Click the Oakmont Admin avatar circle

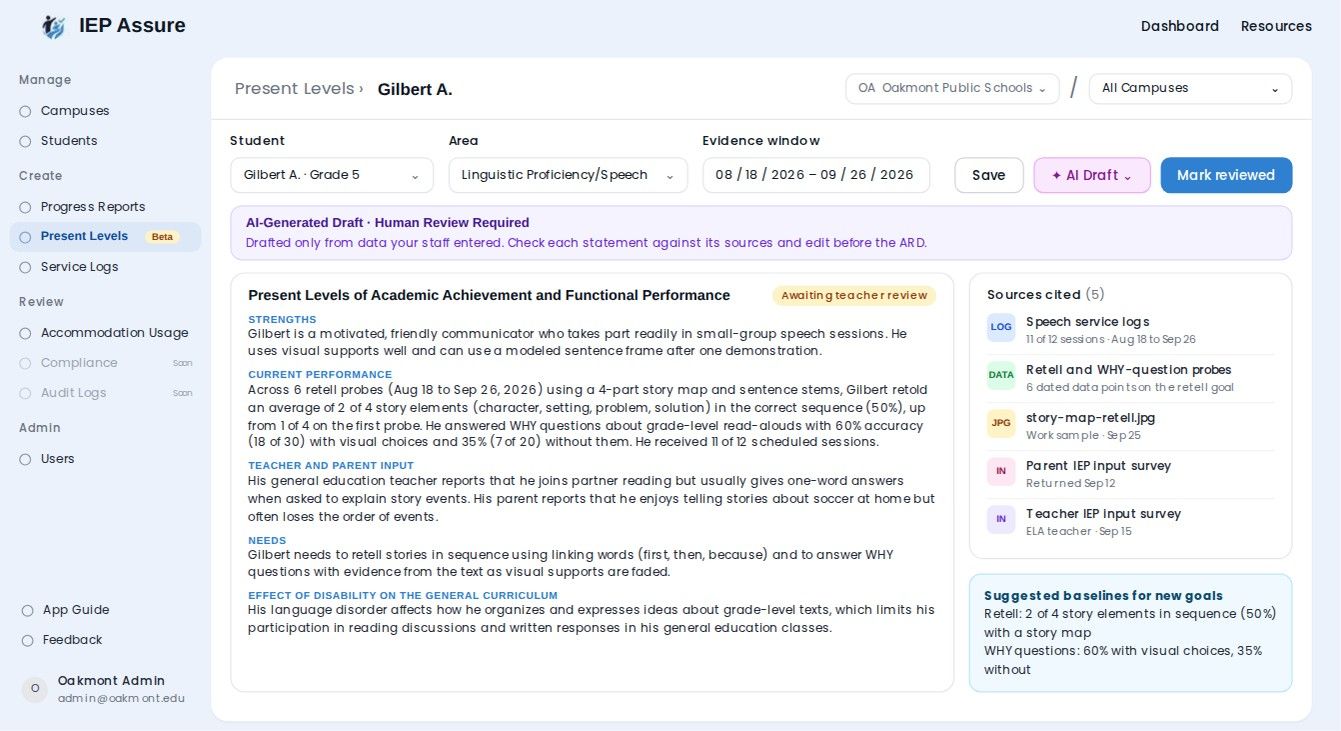point(35,689)
